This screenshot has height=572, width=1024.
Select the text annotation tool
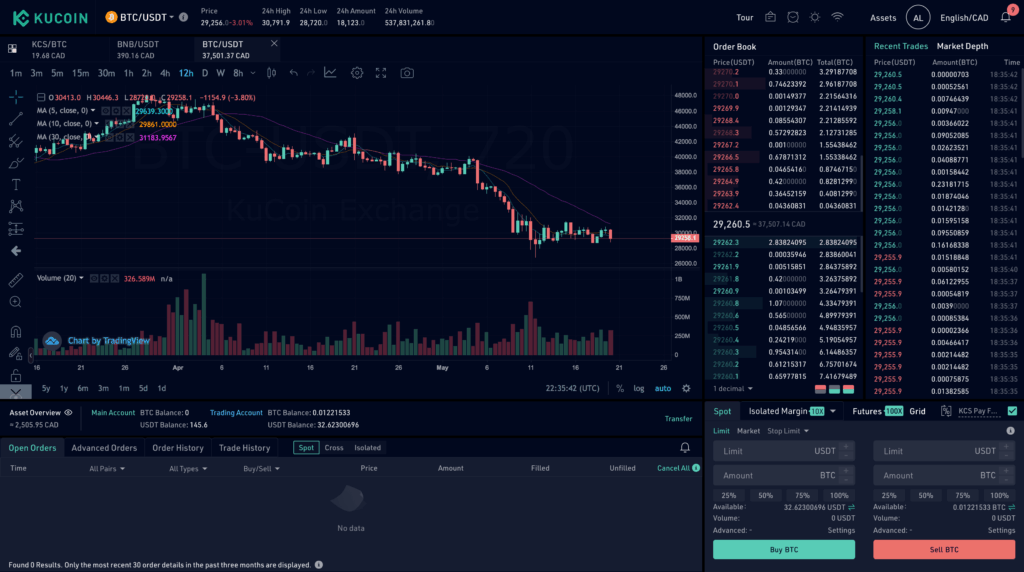coord(16,185)
